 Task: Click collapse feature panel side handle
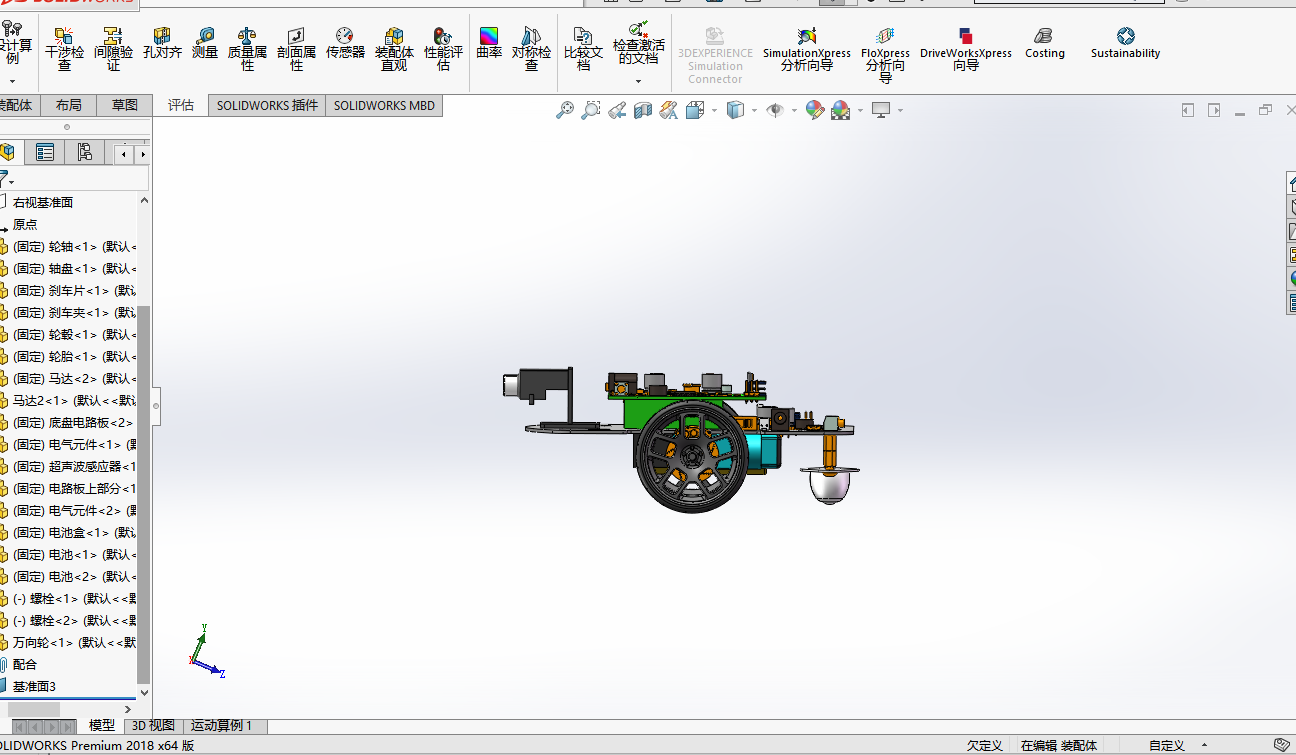[156, 406]
